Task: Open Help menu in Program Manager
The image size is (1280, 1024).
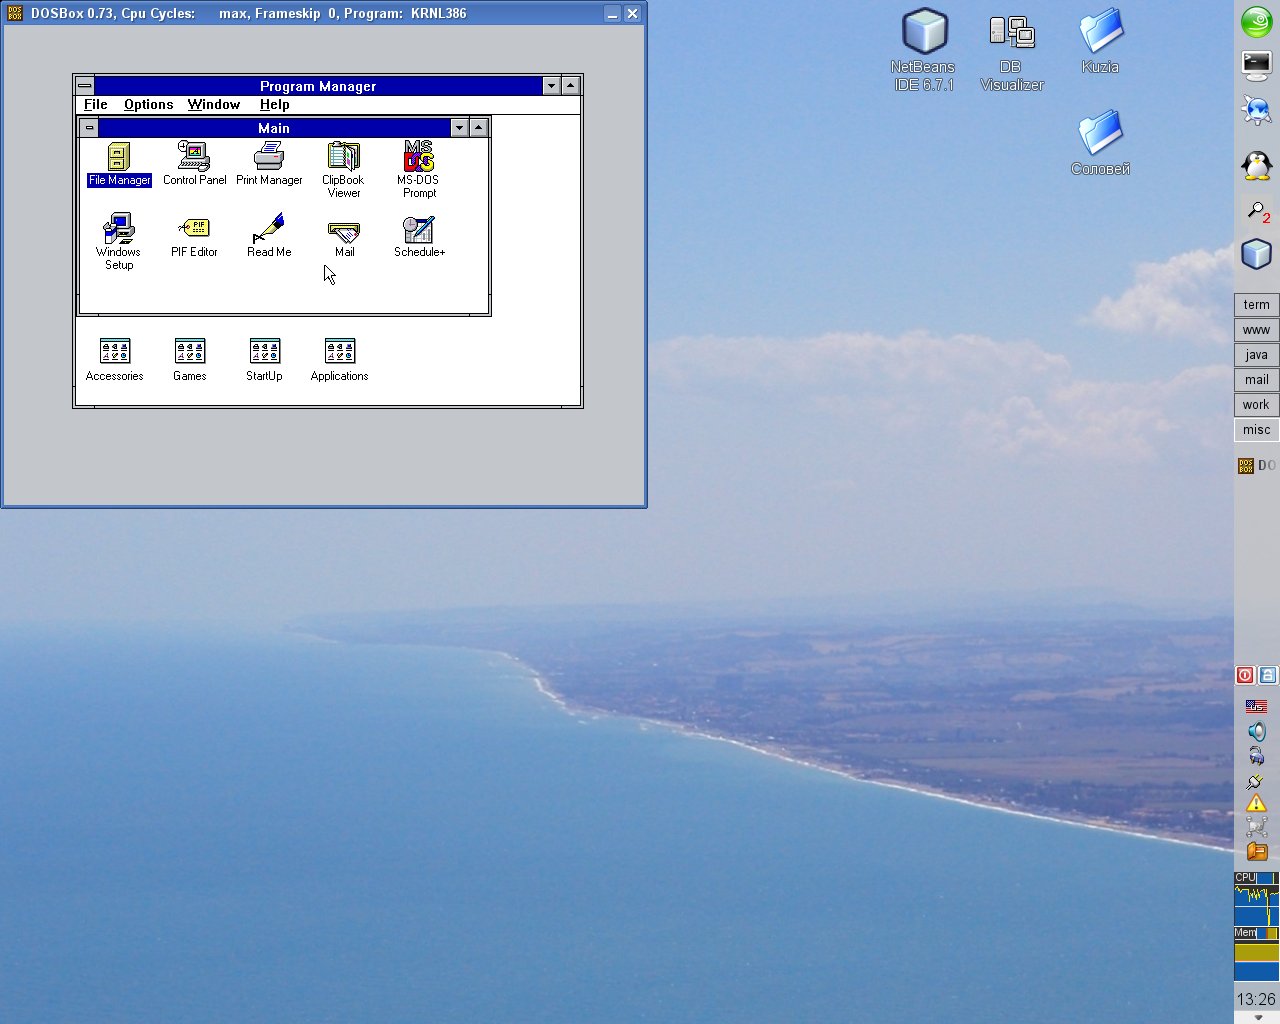Action: click(274, 105)
